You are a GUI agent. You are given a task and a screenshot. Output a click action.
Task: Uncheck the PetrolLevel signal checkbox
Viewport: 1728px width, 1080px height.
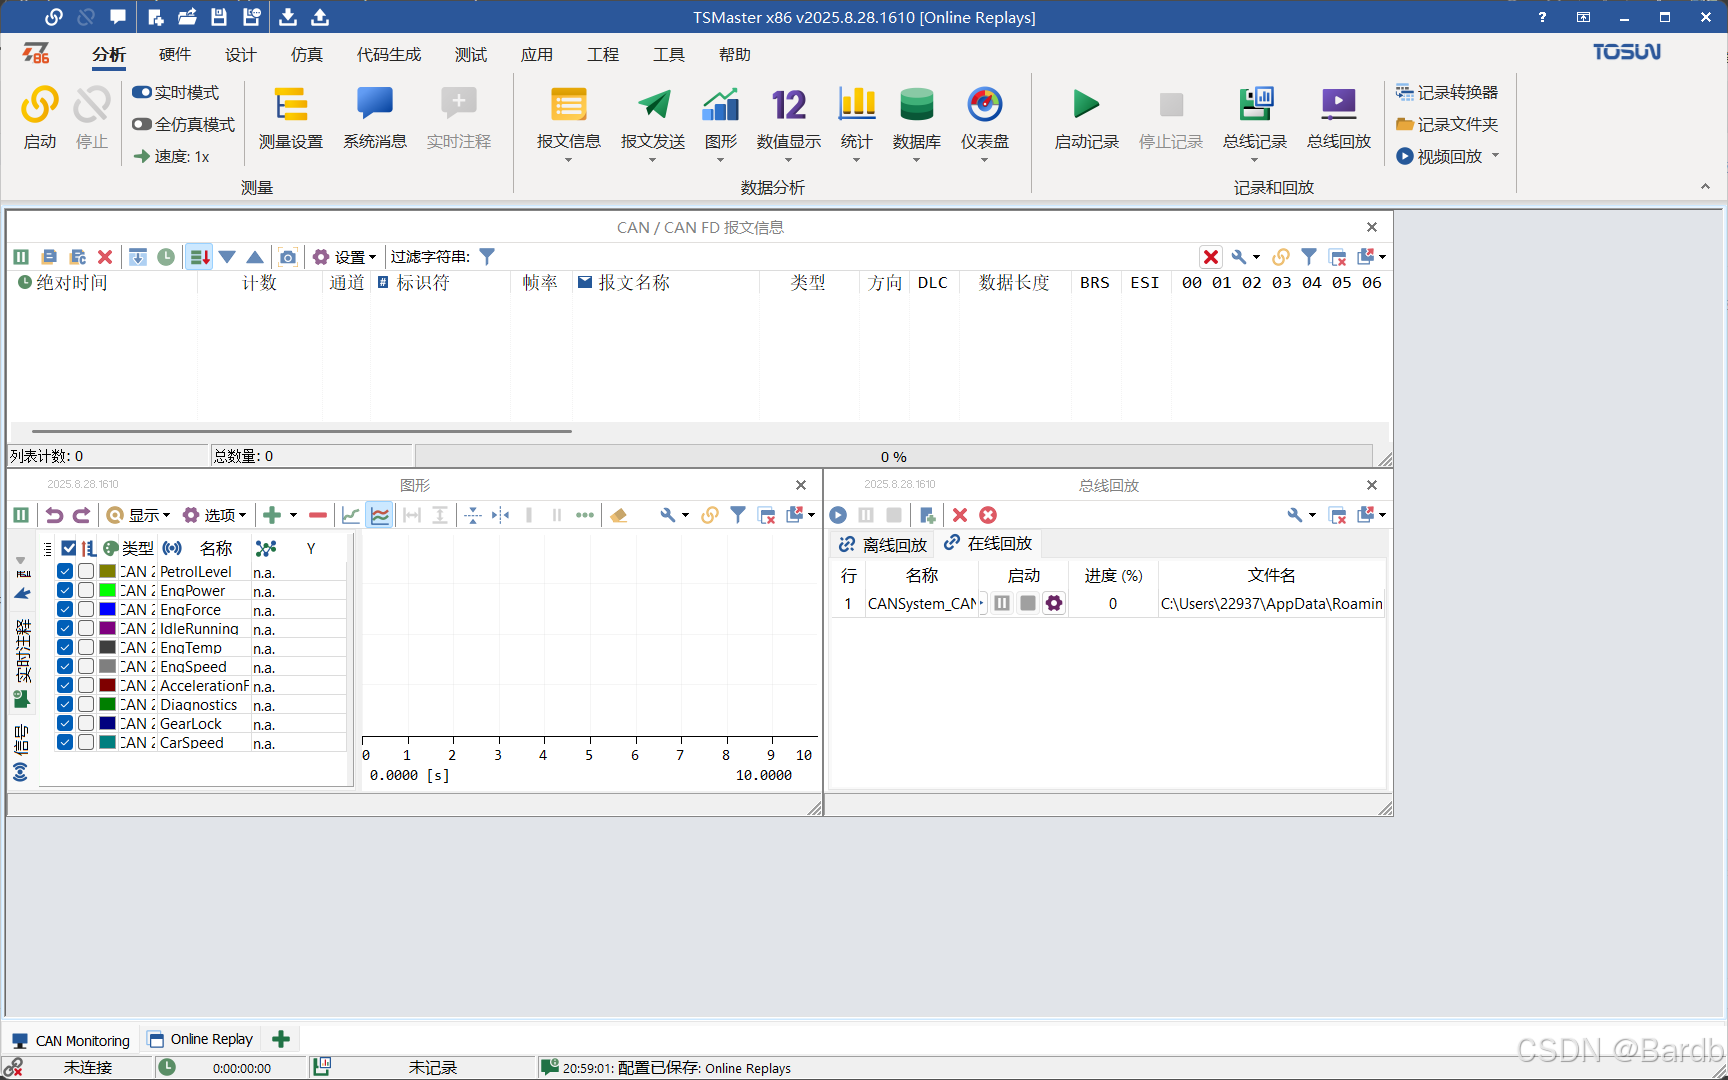pyautogui.click(x=65, y=571)
